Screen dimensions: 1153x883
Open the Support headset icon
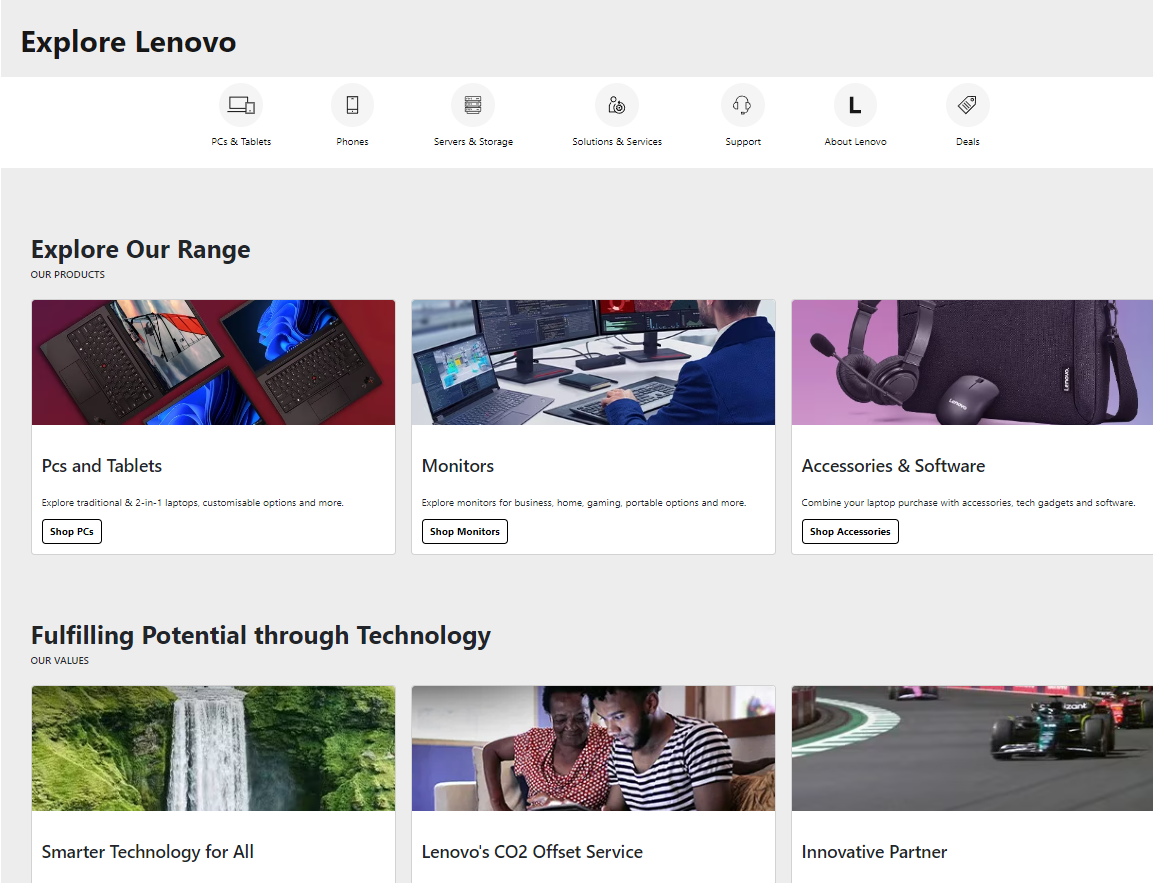743,105
